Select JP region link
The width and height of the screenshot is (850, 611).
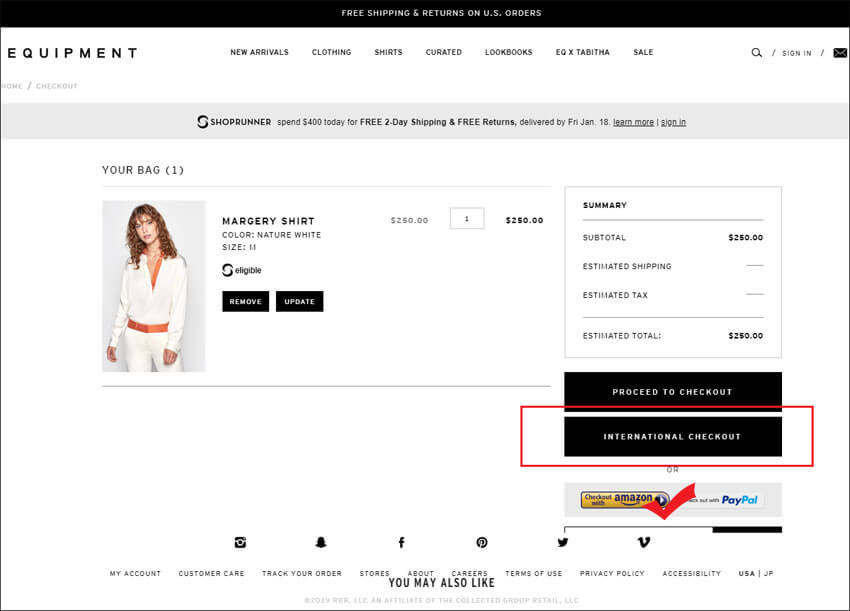tap(769, 573)
